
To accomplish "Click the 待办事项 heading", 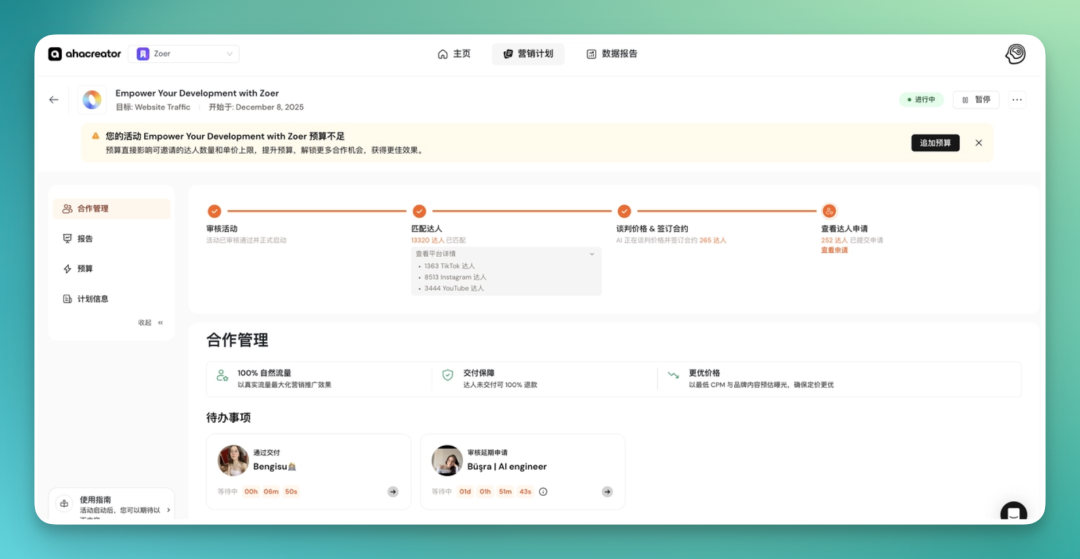I will 229,418.
